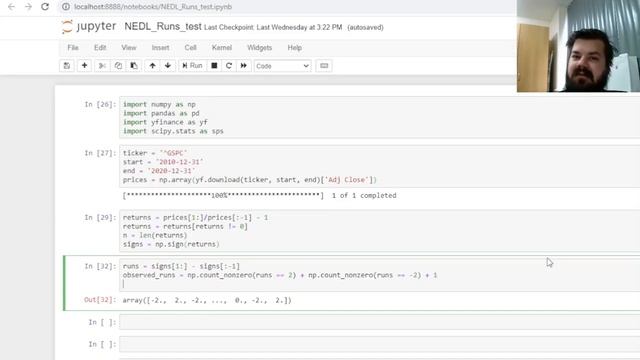
Task: Open the command palette keyboard icon
Action: [324, 66]
